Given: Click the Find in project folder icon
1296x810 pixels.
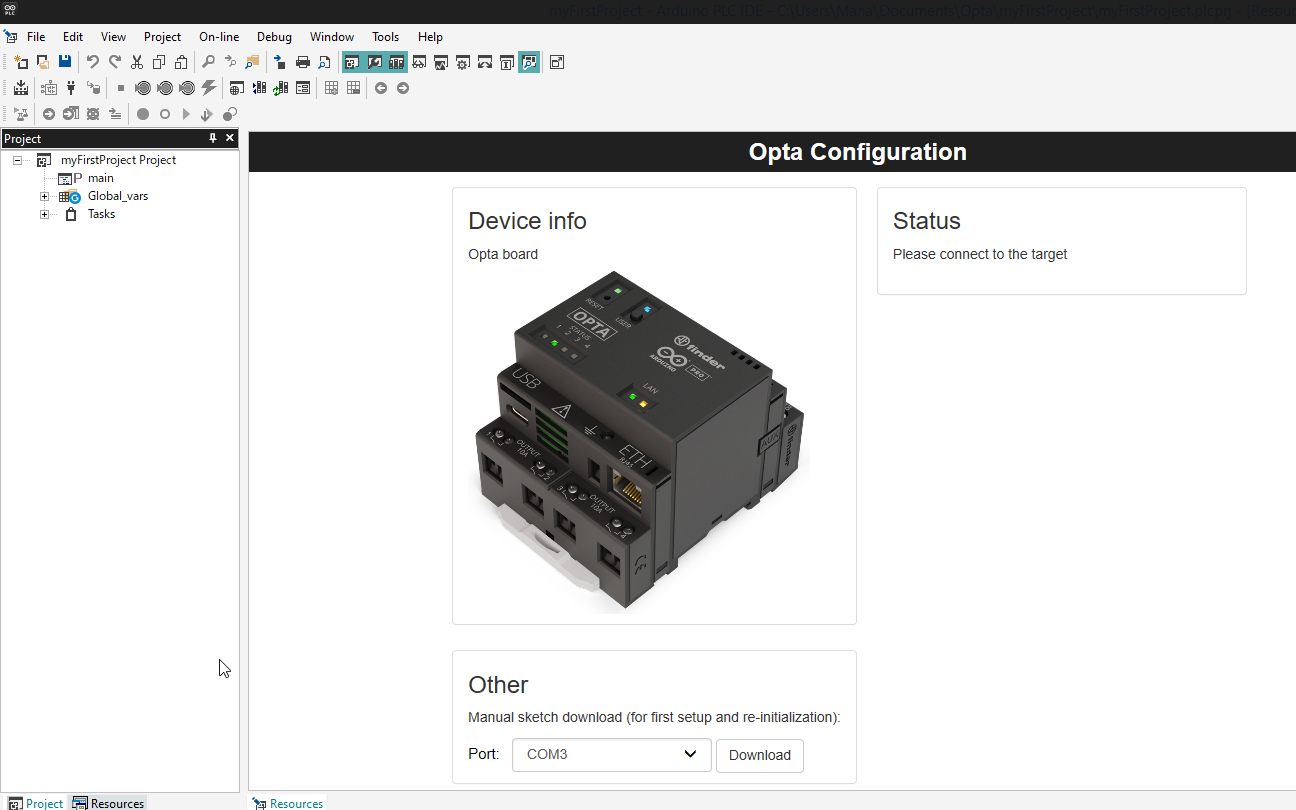Looking at the screenshot, I should [x=253, y=62].
